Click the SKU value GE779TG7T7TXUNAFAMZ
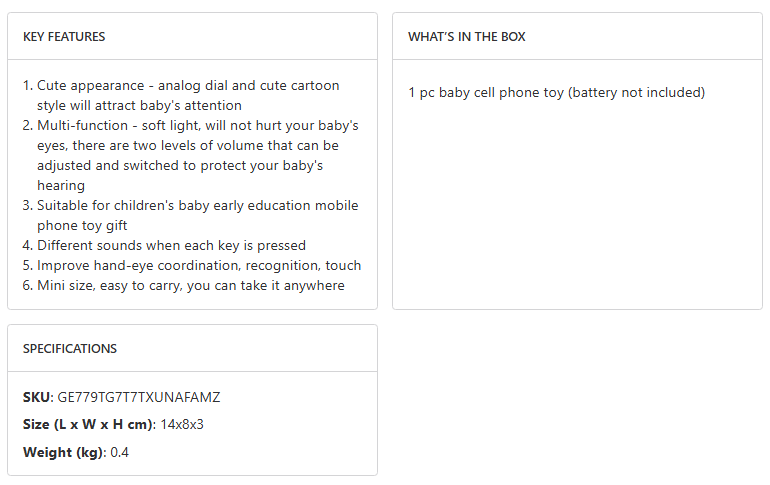The image size is (770, 485). 139,397
